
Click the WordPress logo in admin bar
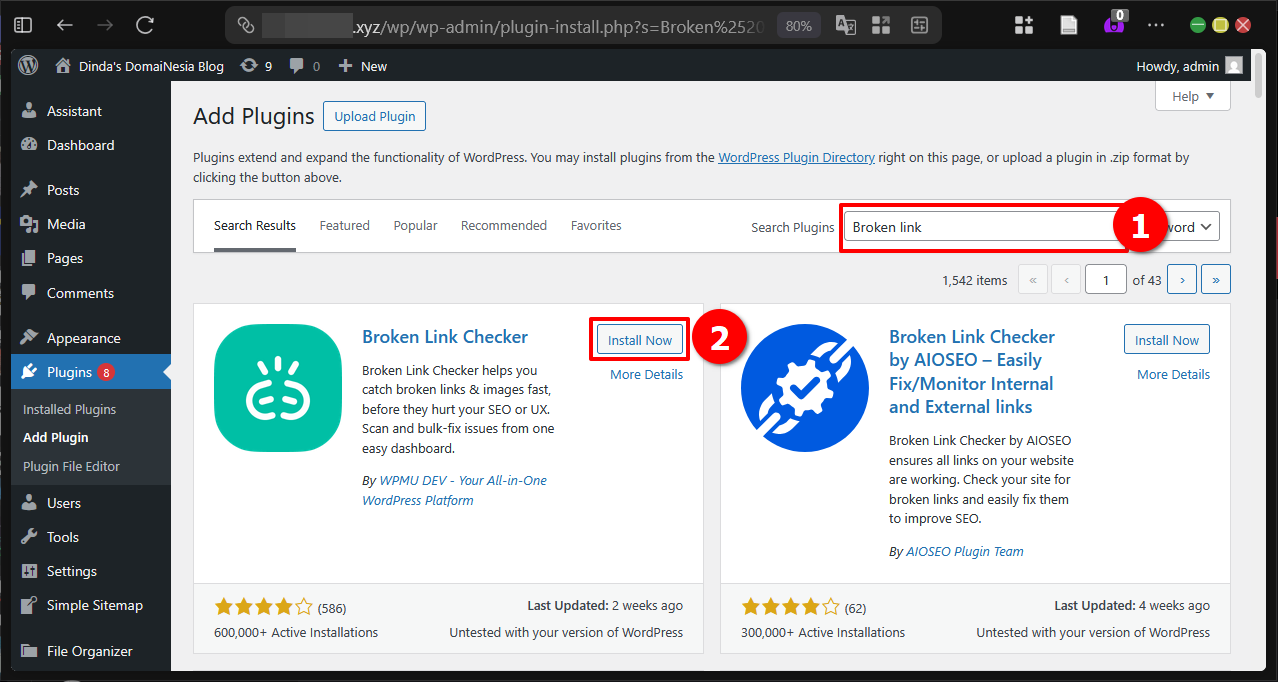(27, 65)
